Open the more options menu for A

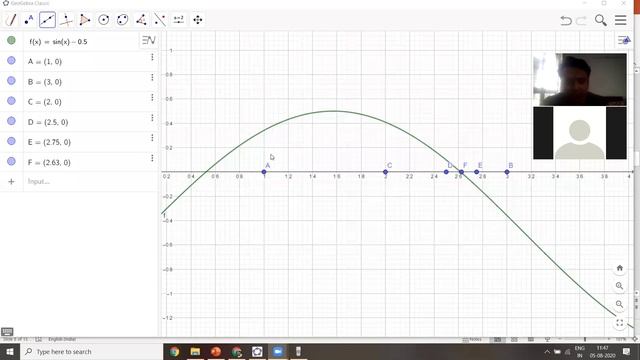[152, 57]
